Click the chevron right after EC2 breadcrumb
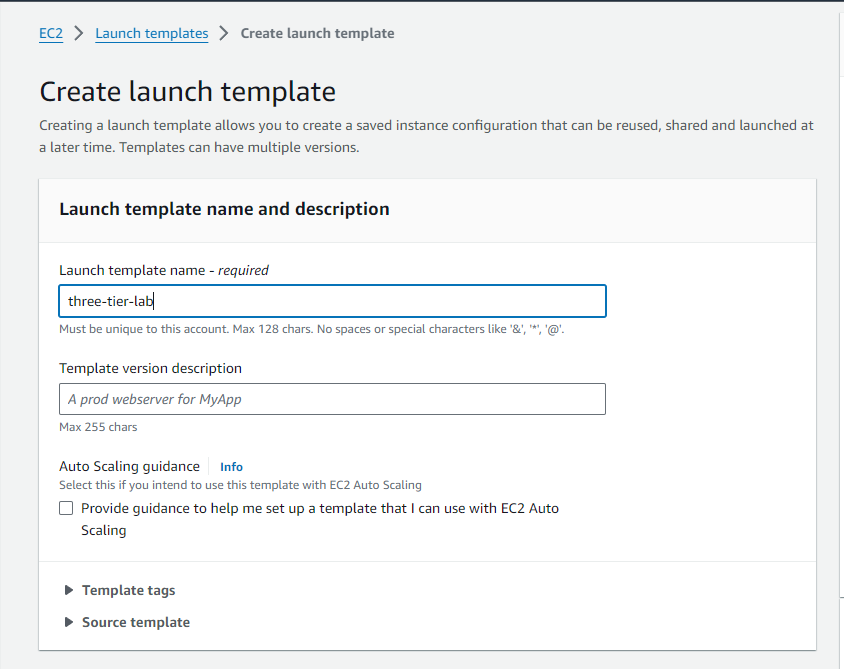This screenshot has width=844, height=669. click(79, 33)
